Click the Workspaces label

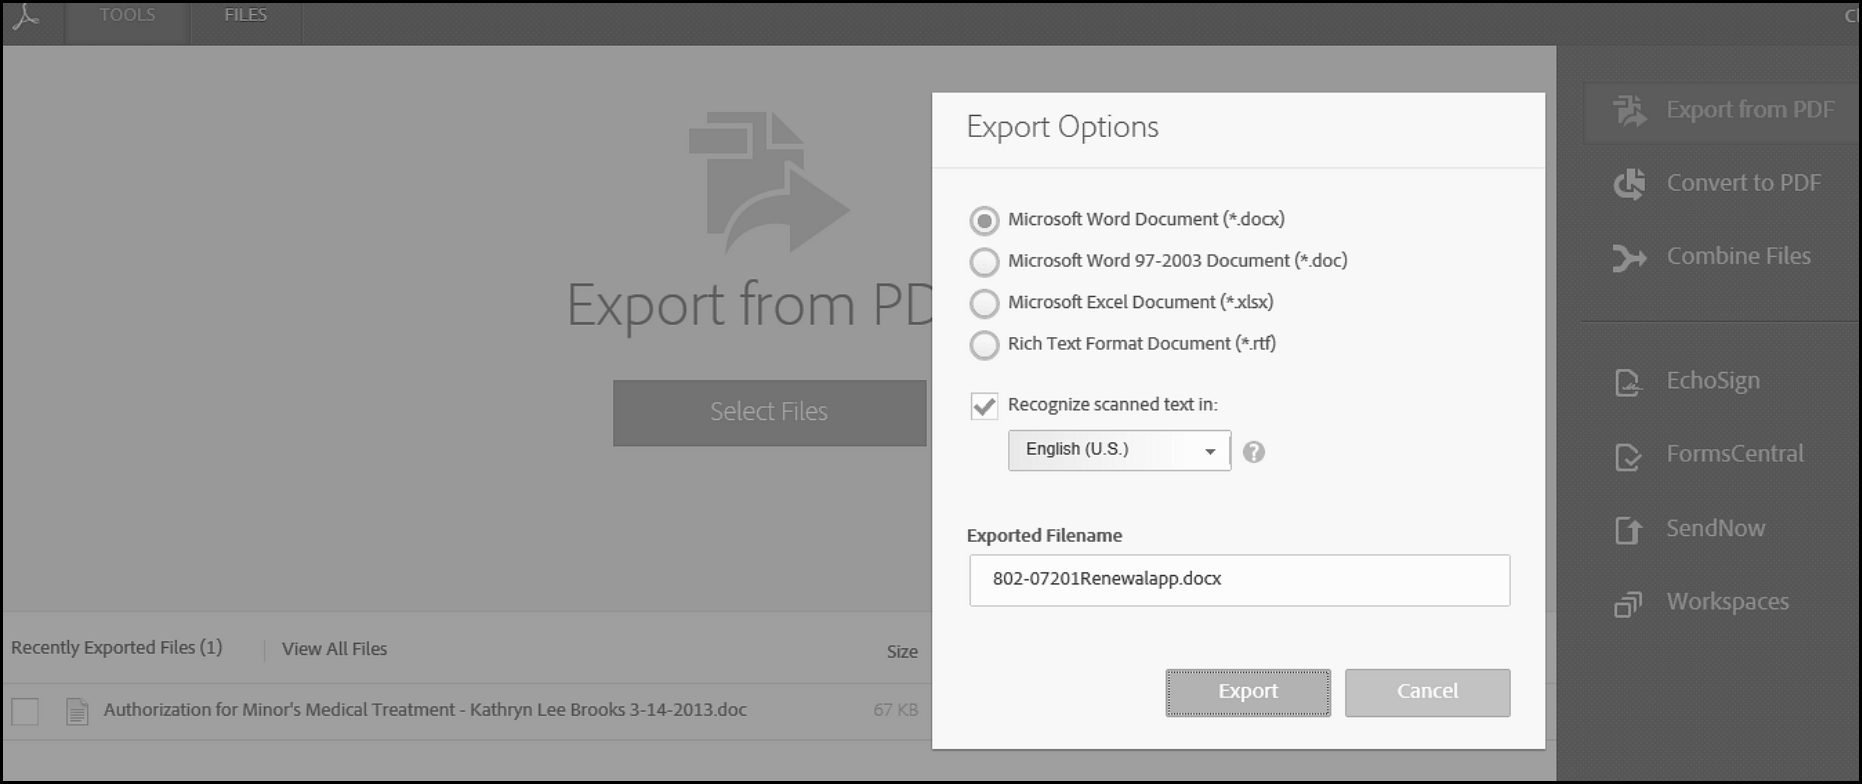(1727, 602)
